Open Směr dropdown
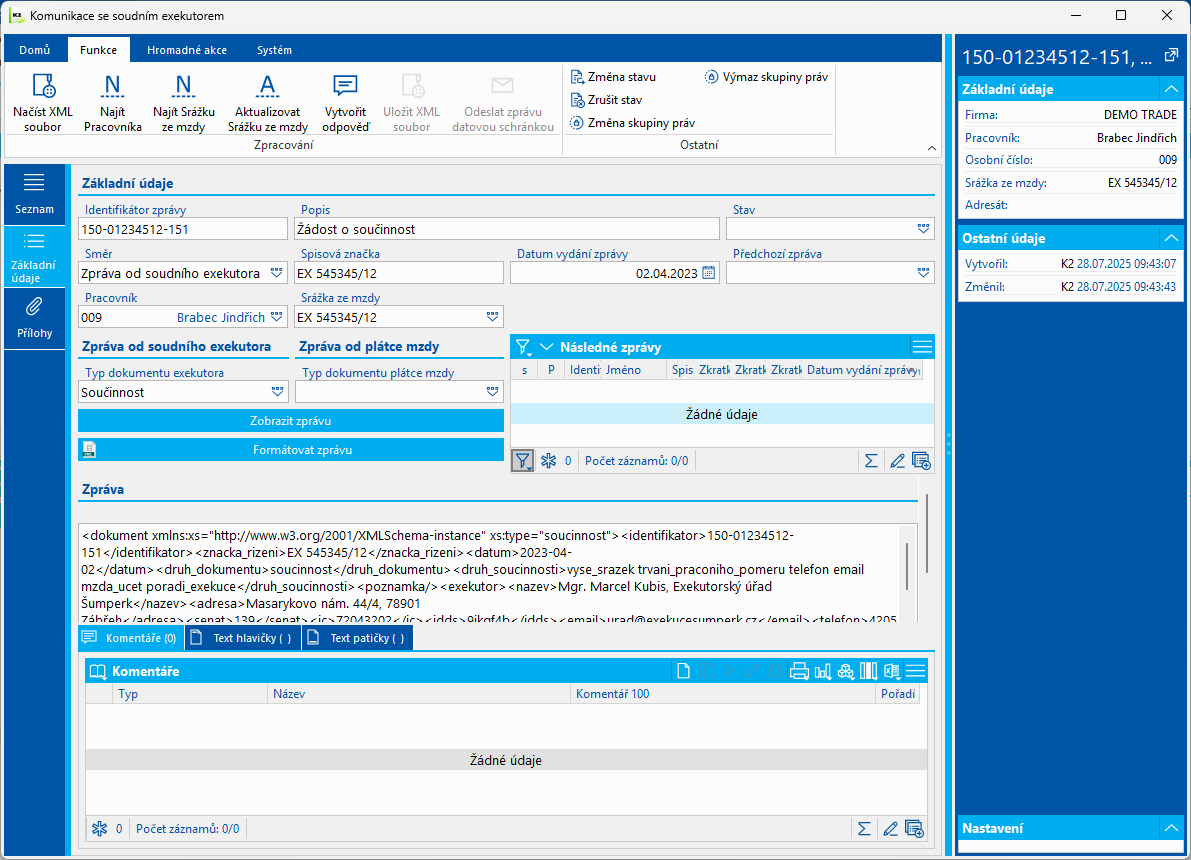Image resolution: width=1191 pixels, height=860 pixels. [276, 273]
